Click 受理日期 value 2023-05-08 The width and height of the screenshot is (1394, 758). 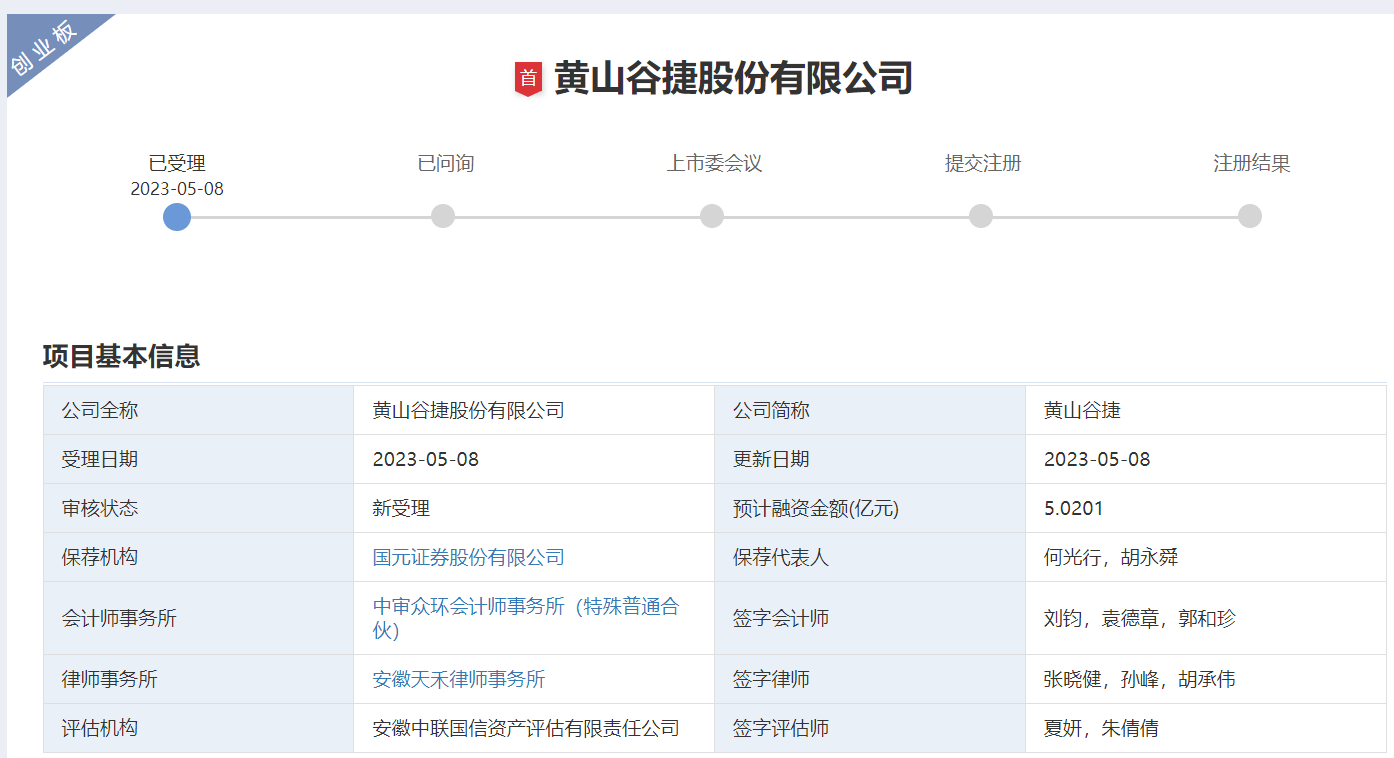pos(426,459)
